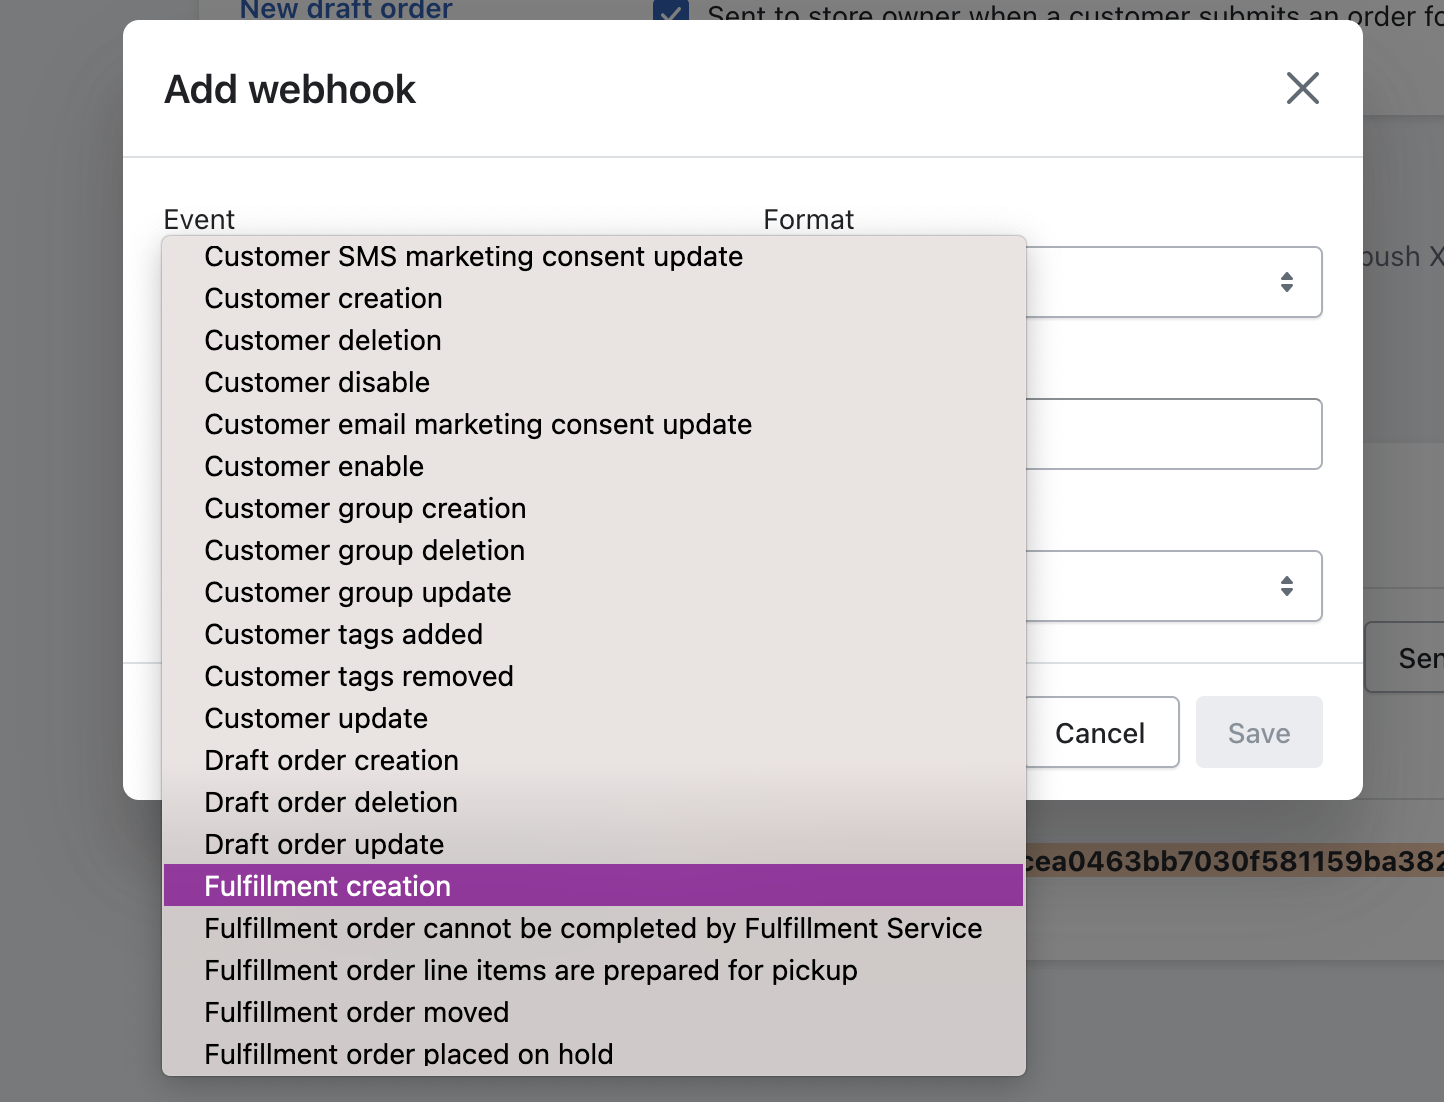Screen dimensions: 1444x1102
Task: Click the New draft order link
Action: pos(346,10)
